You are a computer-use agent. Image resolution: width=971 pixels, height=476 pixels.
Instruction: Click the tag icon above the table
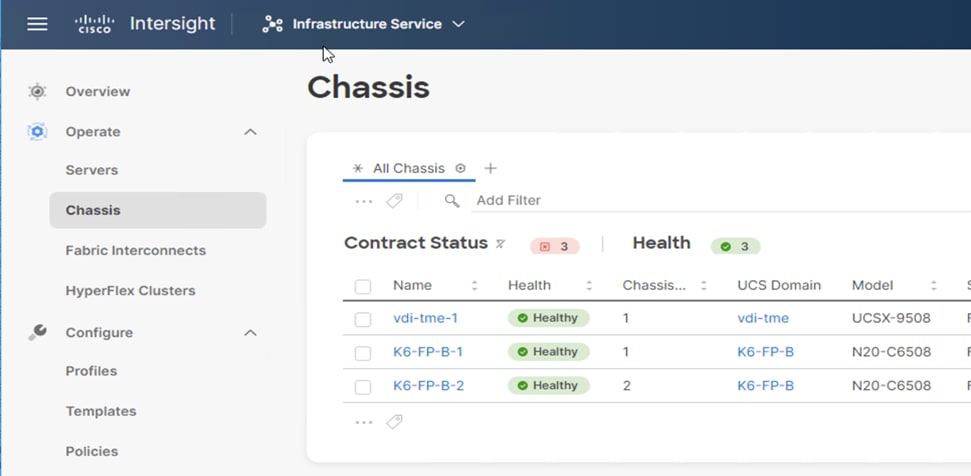pyautogui.click(x=394, y=201)
